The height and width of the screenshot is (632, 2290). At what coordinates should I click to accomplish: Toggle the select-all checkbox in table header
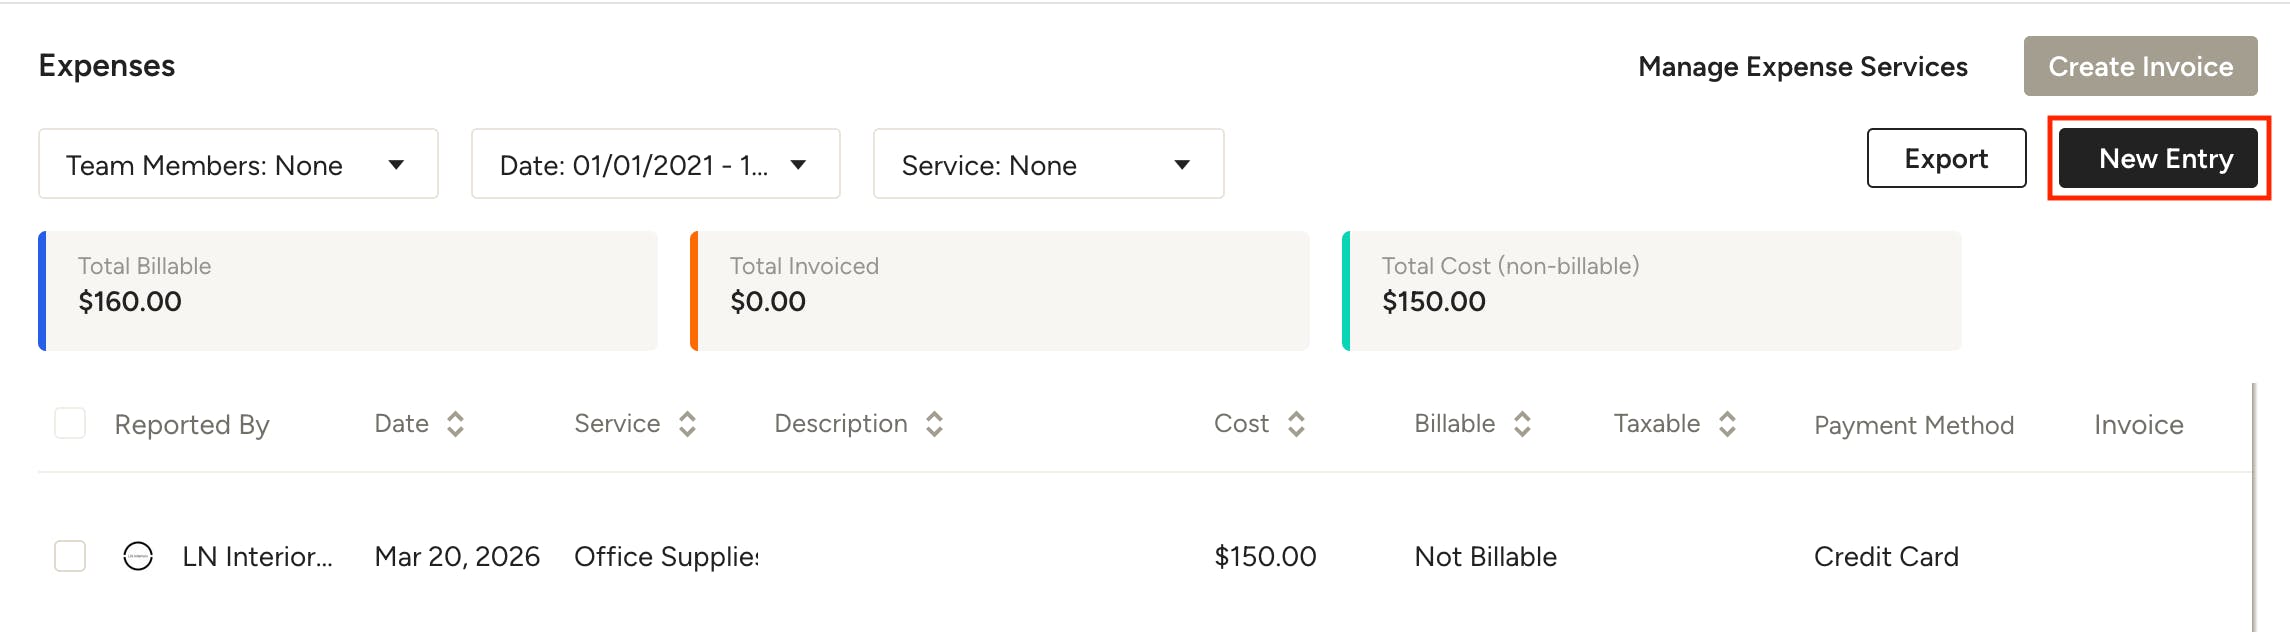click(x=70, y=423)
